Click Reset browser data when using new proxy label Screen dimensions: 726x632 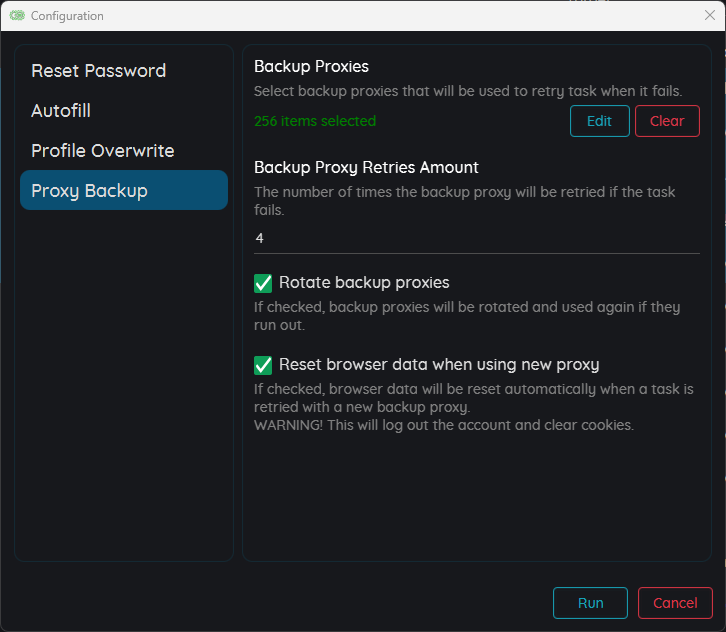(x=439, y=364)
